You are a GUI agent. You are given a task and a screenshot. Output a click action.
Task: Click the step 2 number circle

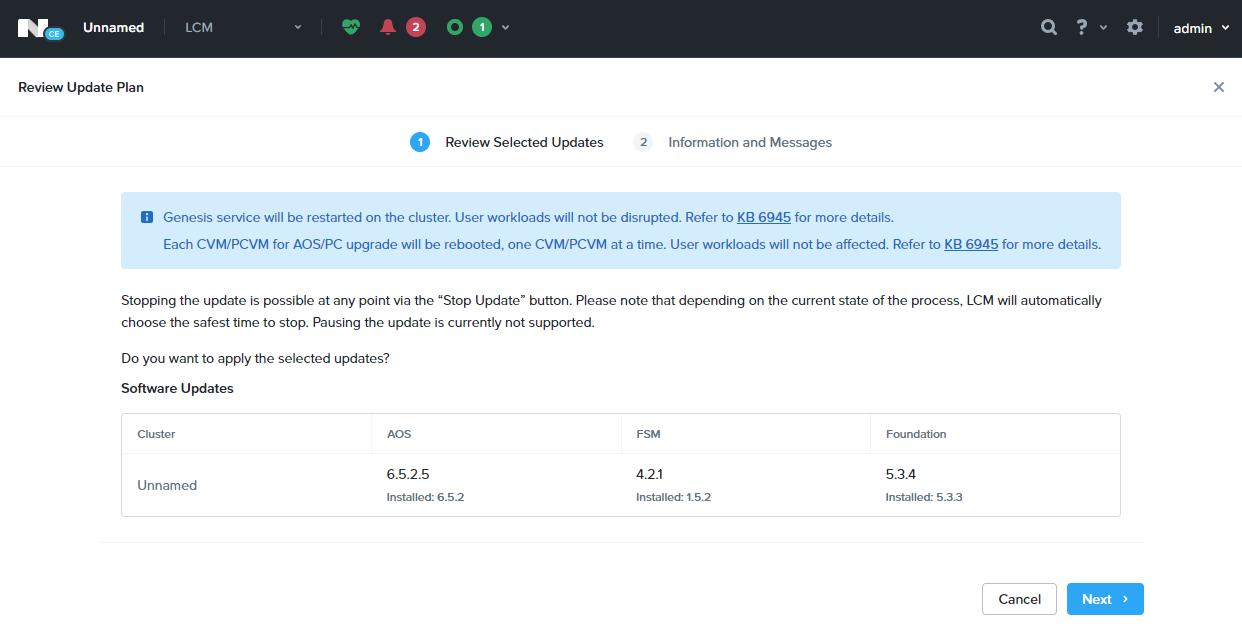(643, 142)
